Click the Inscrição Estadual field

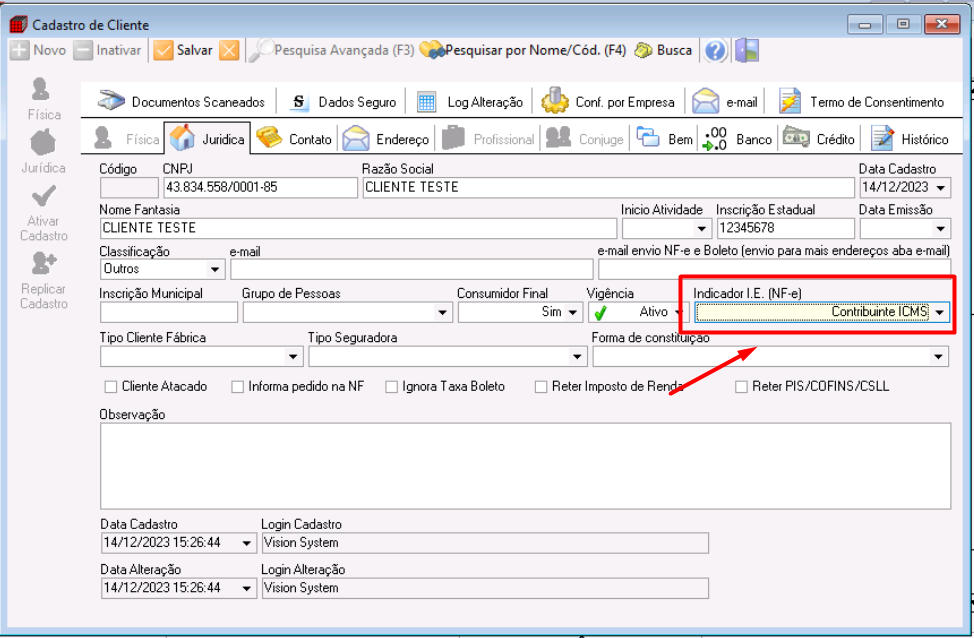coord(785,229)
